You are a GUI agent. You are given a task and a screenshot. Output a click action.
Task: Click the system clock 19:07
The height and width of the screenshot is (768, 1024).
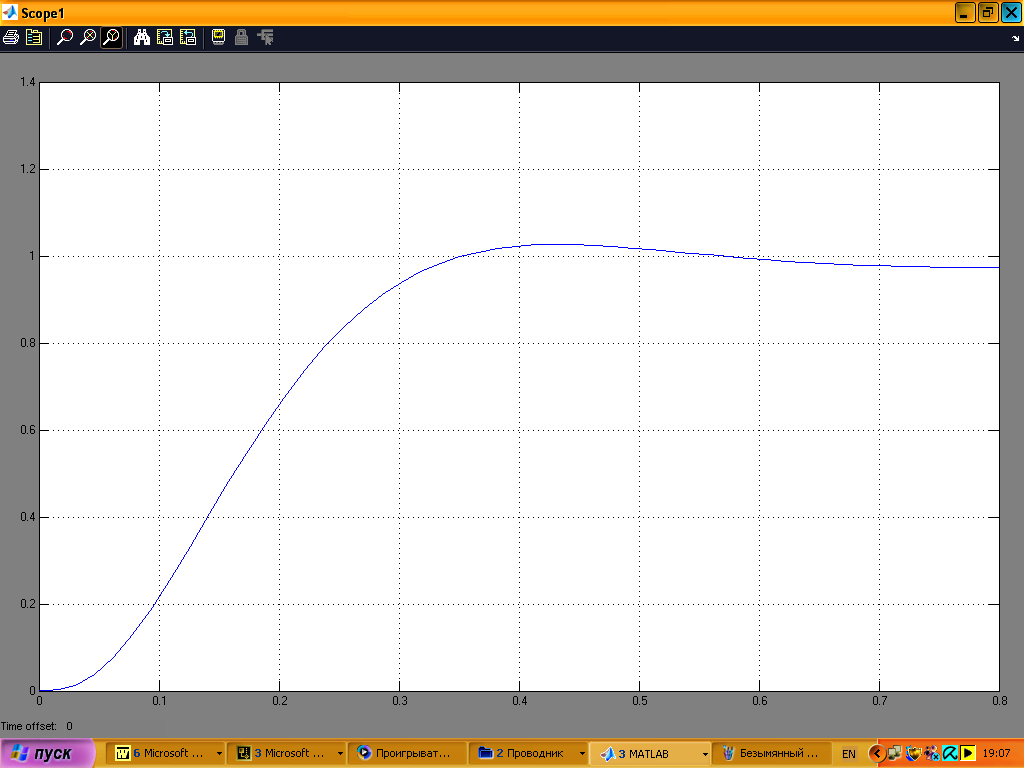point(997,754)
